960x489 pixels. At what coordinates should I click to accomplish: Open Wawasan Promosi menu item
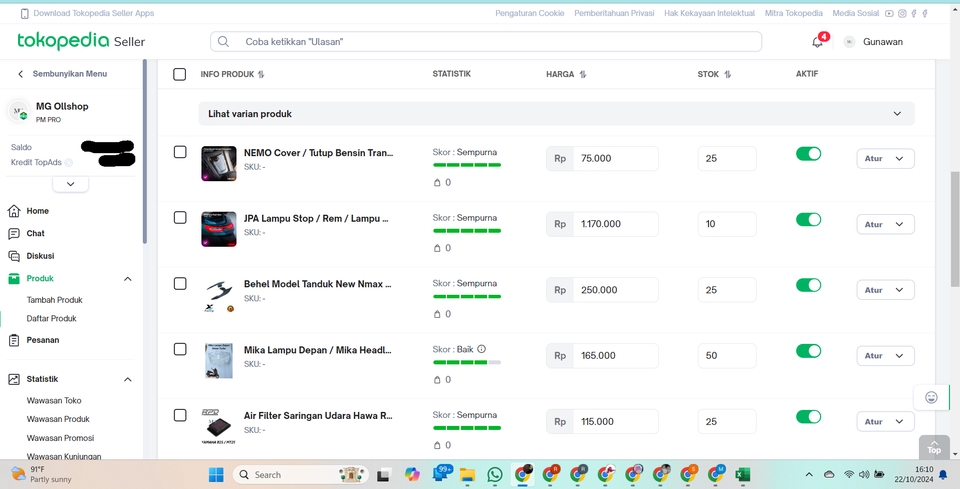[60, 438]
